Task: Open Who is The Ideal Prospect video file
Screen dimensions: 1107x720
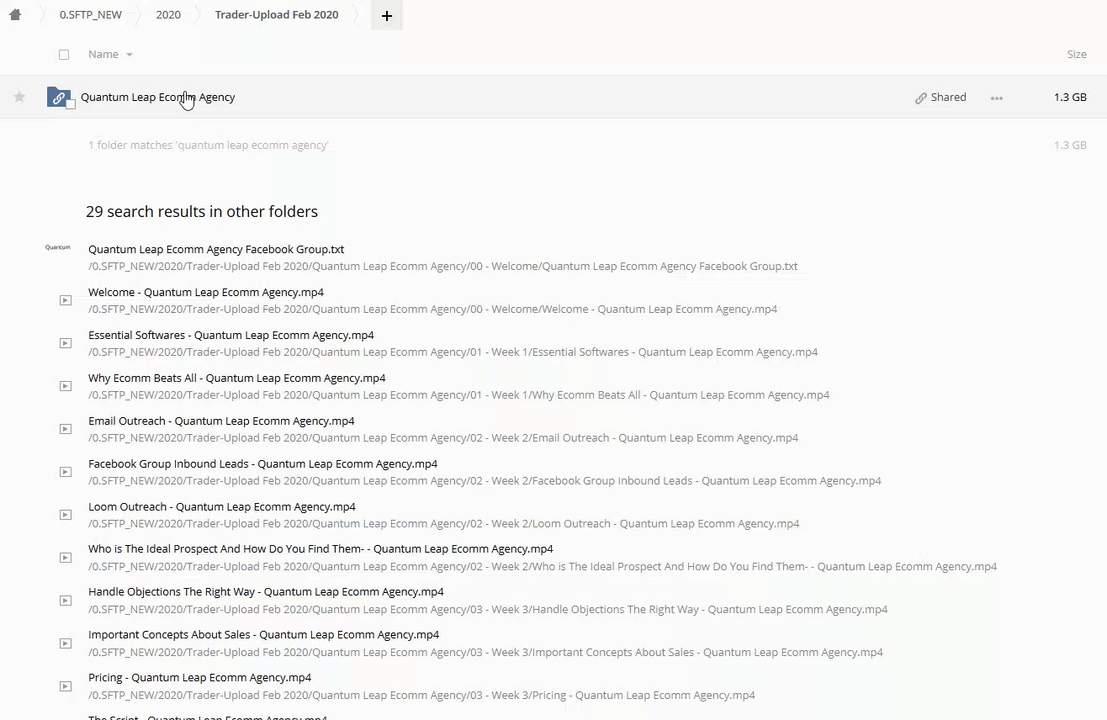Action: tap(321, 548)
